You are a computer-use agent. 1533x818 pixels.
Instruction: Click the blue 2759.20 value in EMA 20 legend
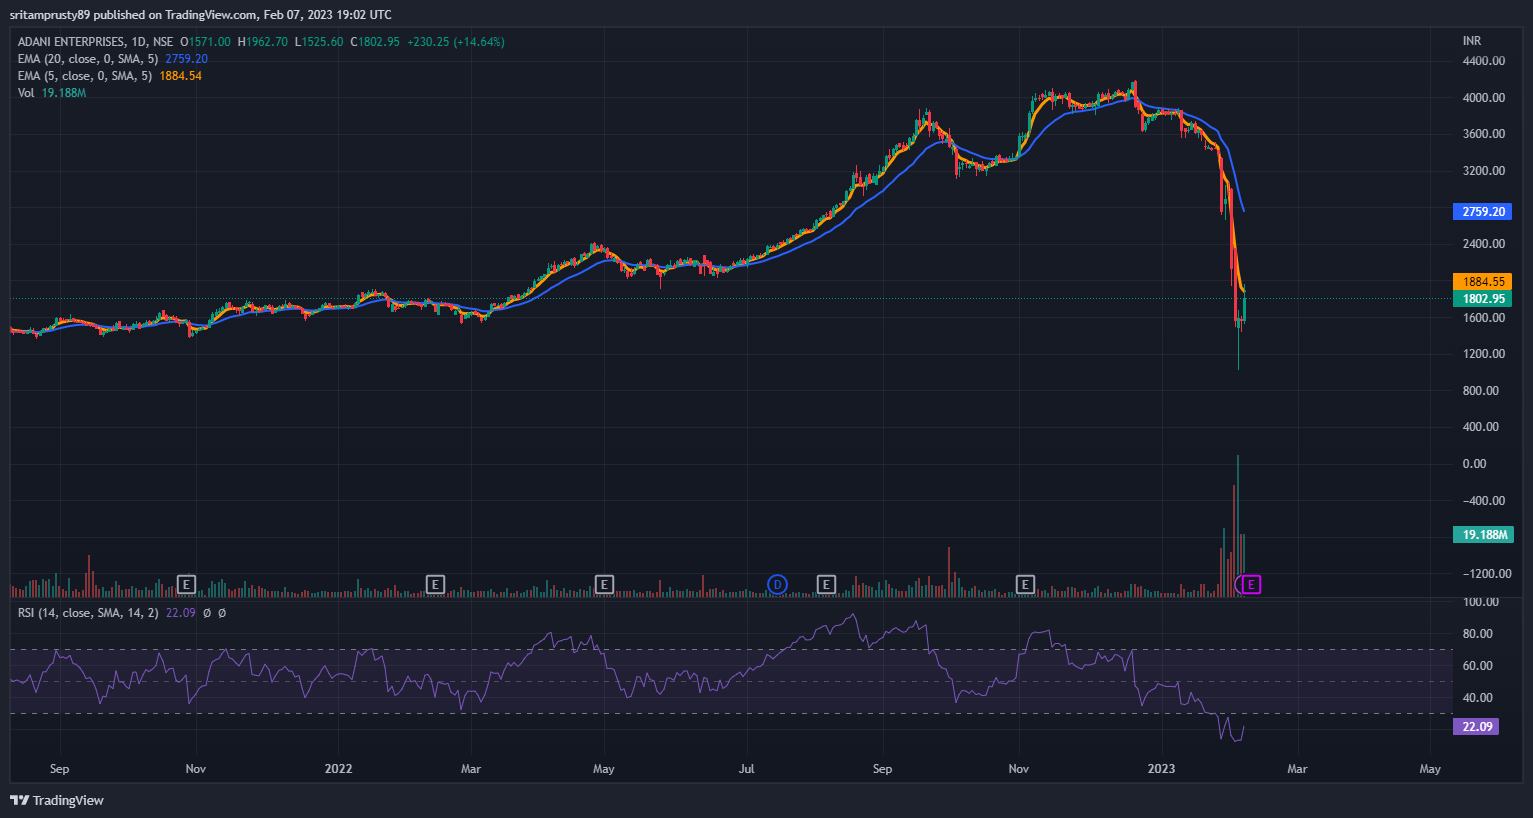pos(187,59)
